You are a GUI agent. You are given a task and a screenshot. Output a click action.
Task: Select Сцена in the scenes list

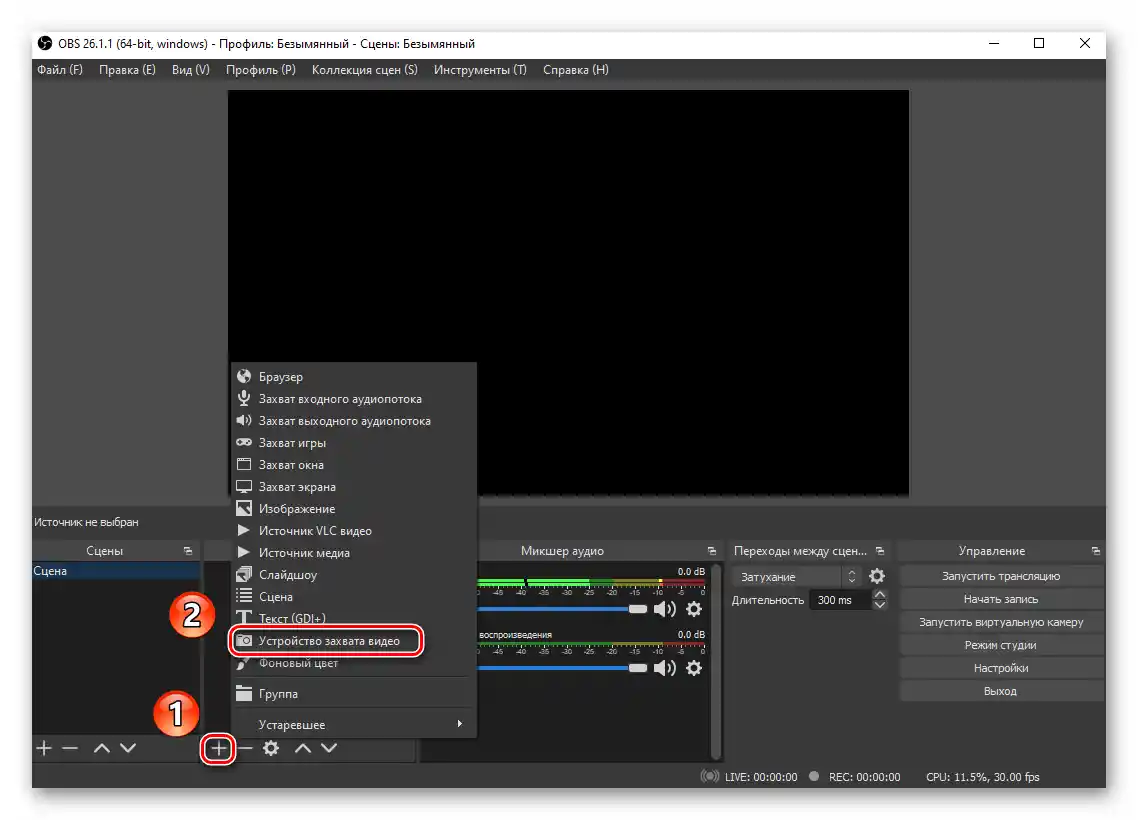click(x=115, y=571)
